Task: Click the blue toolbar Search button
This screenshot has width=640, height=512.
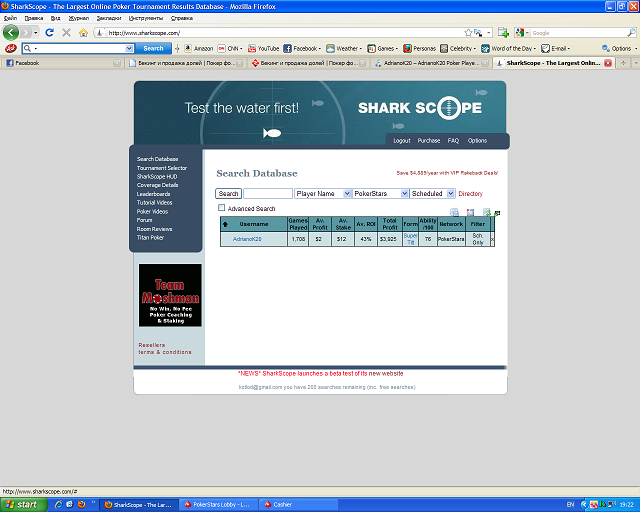Action: 153,48
